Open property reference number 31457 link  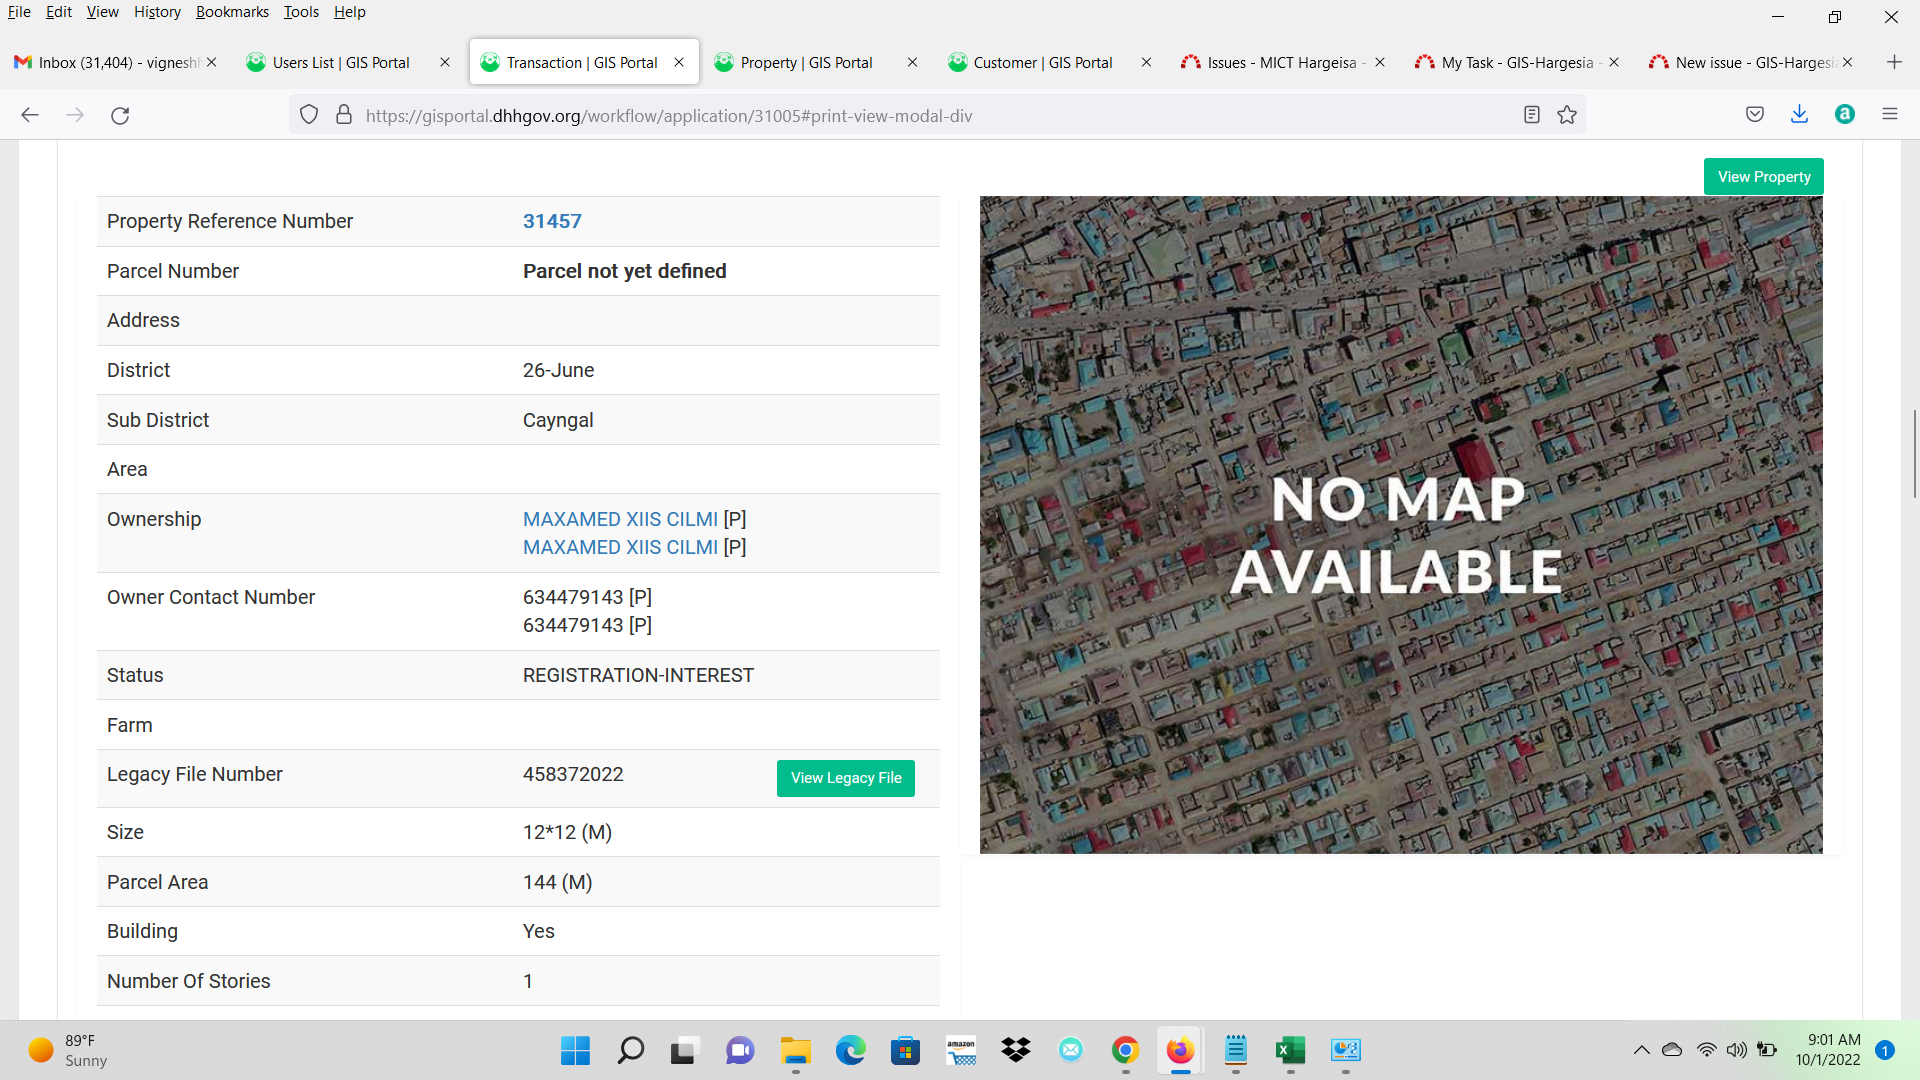pos(552,221)
